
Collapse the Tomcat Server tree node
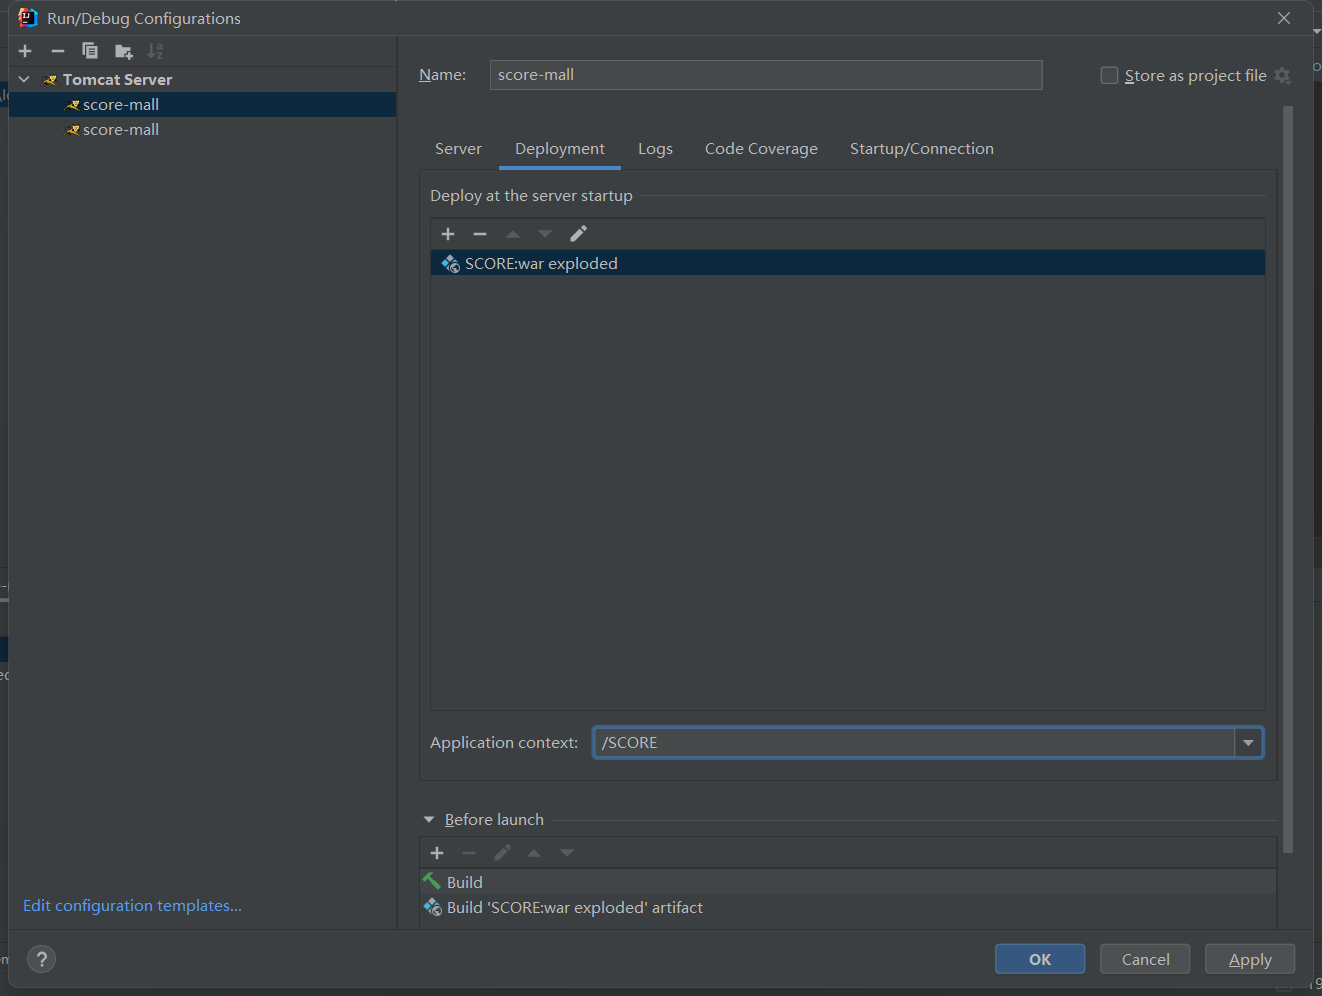(x=24, y=79)
